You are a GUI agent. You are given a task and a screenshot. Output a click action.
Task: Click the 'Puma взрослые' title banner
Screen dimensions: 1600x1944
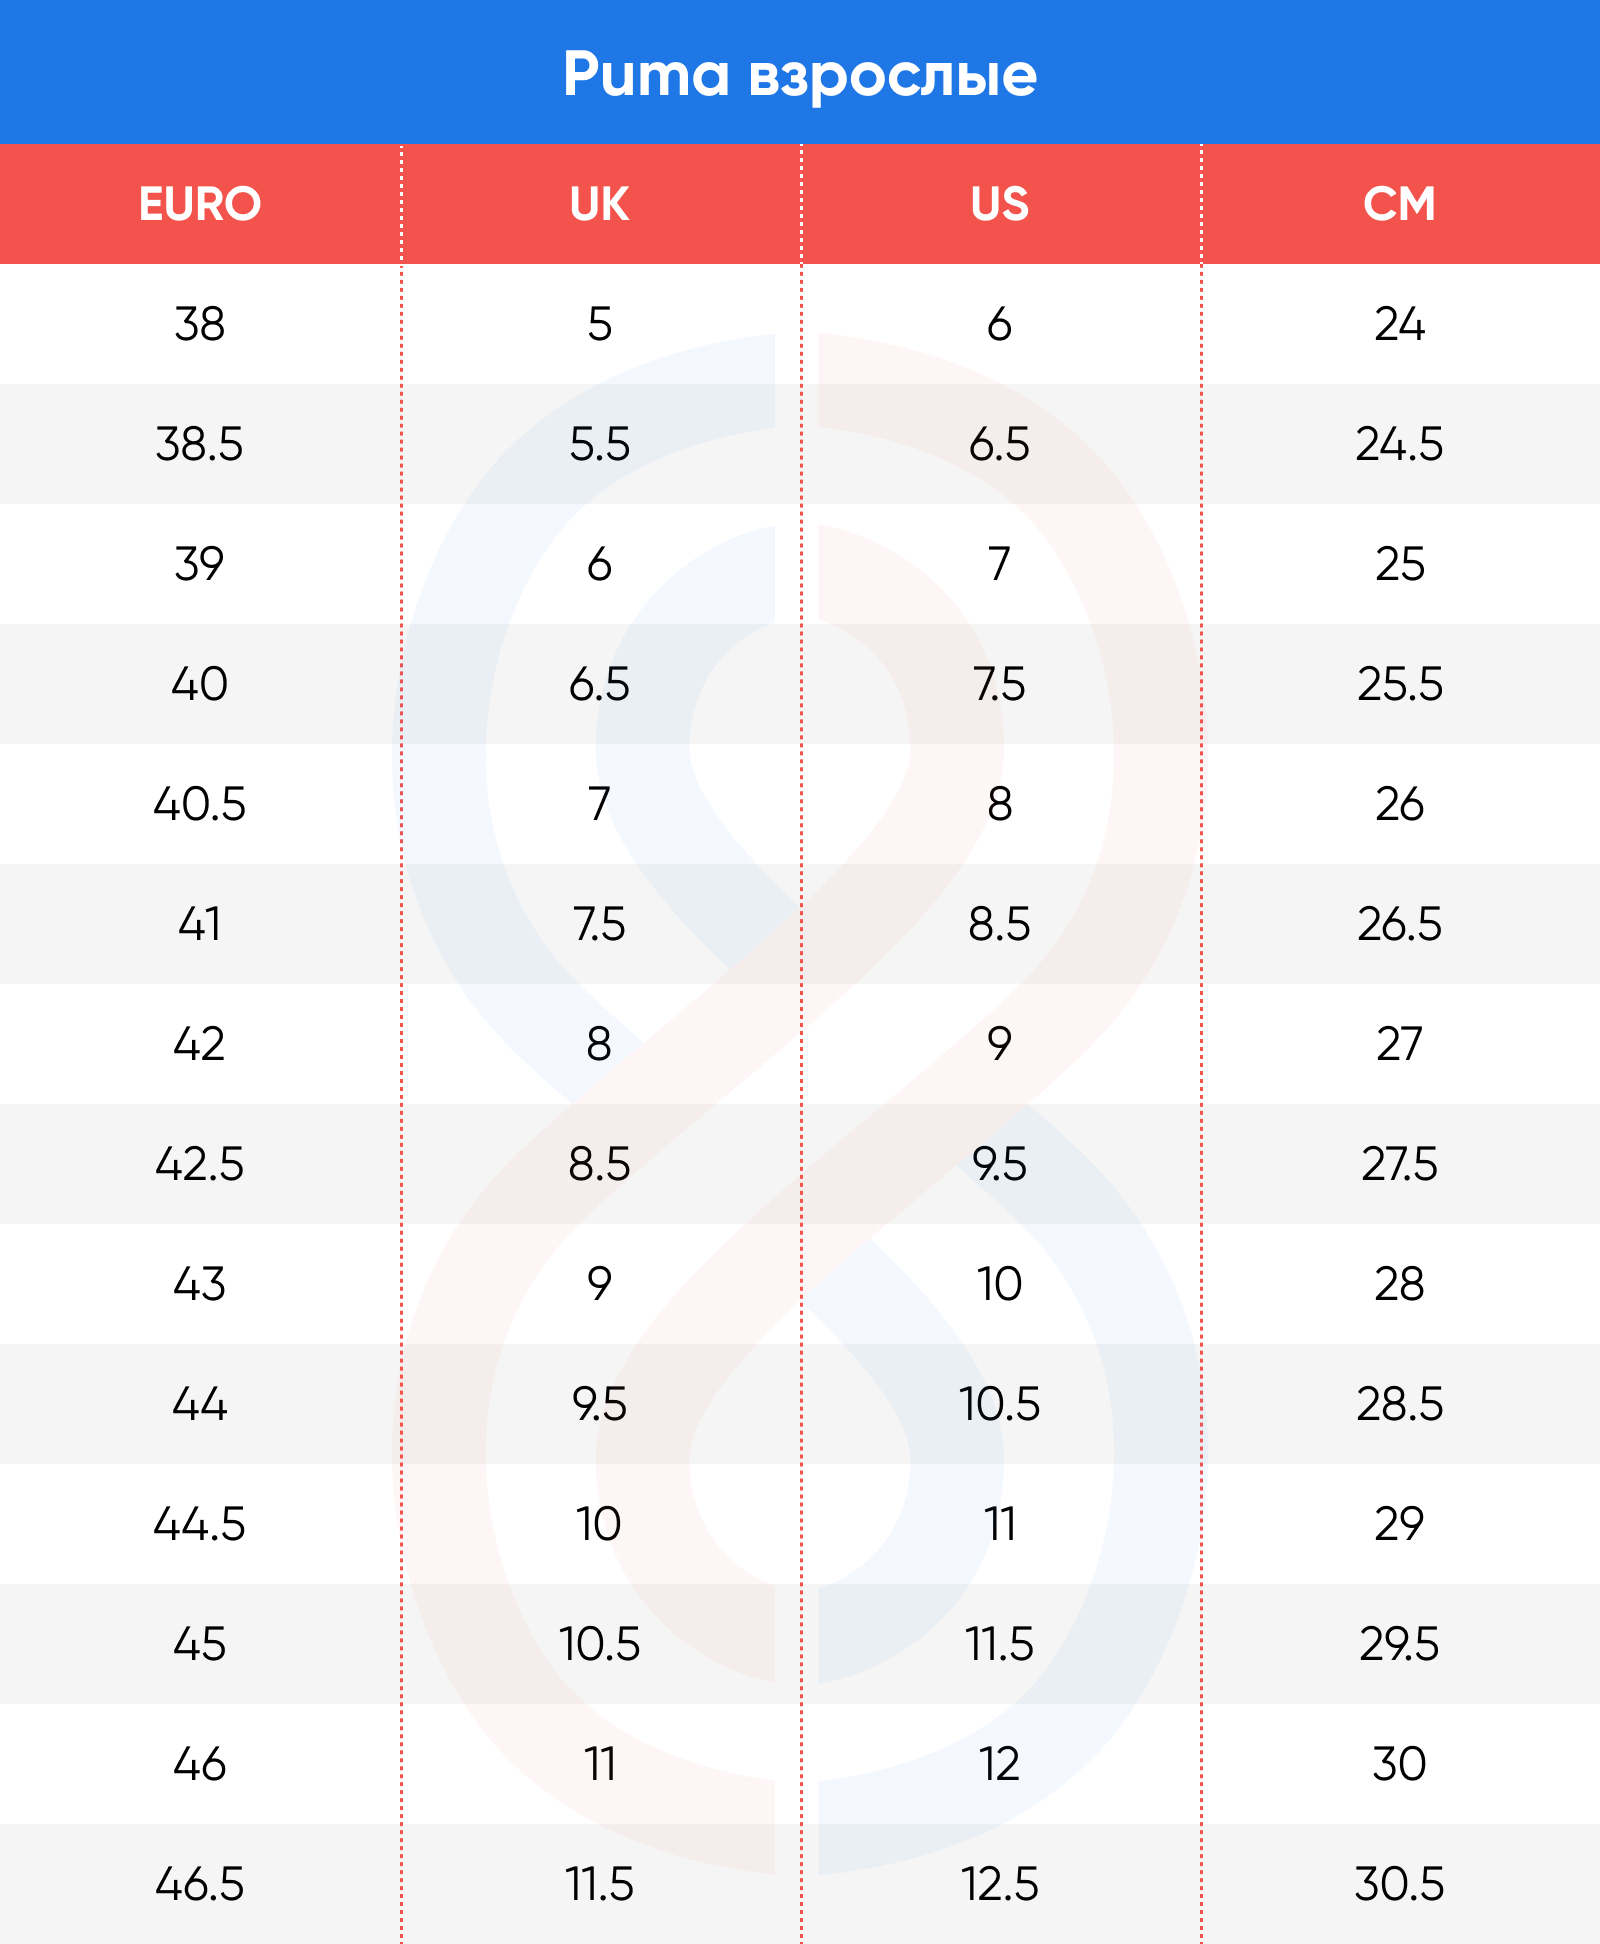pos(800,74)
